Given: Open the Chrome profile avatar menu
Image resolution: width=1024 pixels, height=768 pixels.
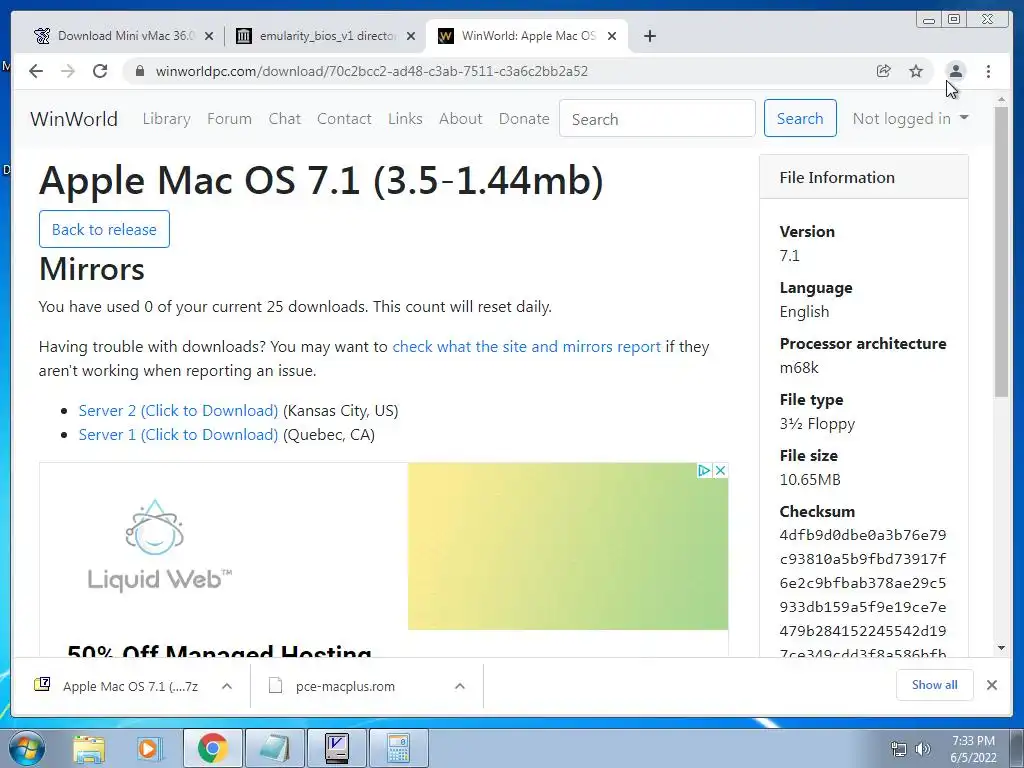Looking at the screenshot, I should pos(955,71).
